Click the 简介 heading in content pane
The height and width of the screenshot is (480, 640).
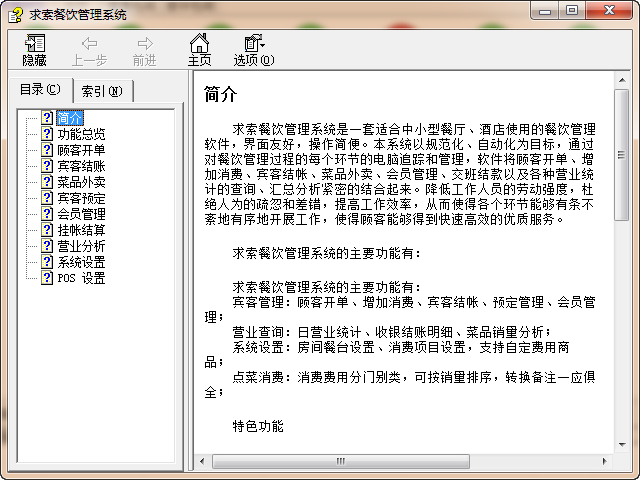(220, 94)
